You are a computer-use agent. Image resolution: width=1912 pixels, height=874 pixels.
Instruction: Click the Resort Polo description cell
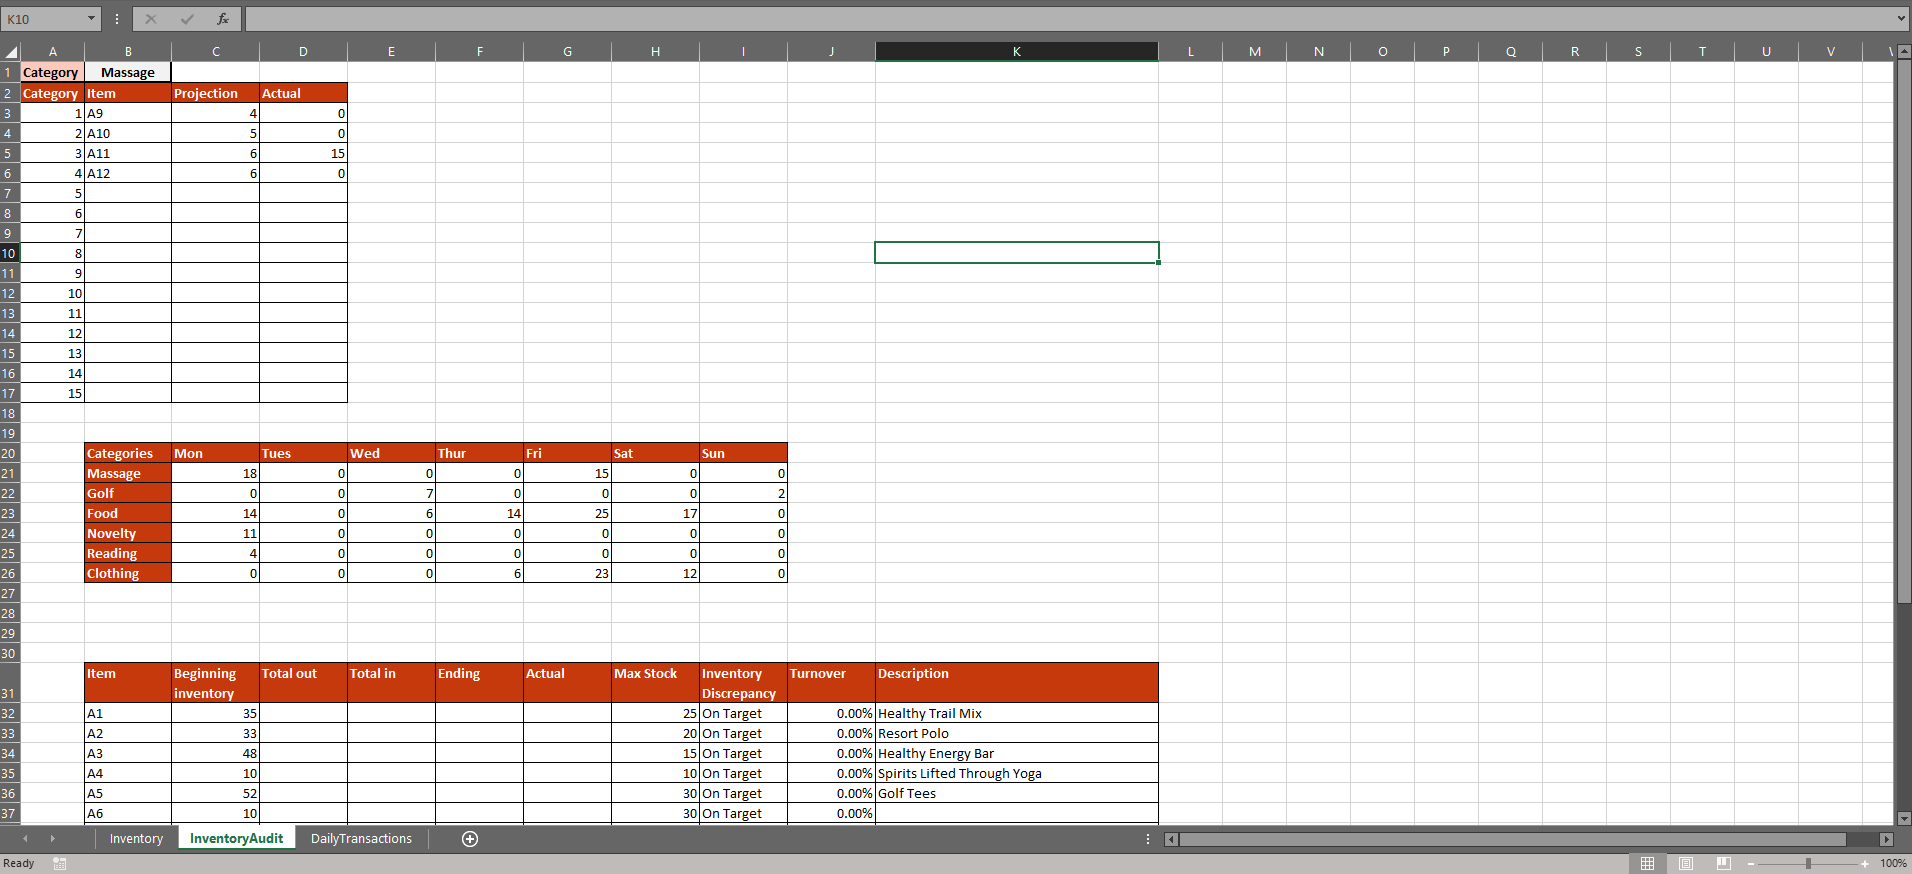click(1017, 733)
